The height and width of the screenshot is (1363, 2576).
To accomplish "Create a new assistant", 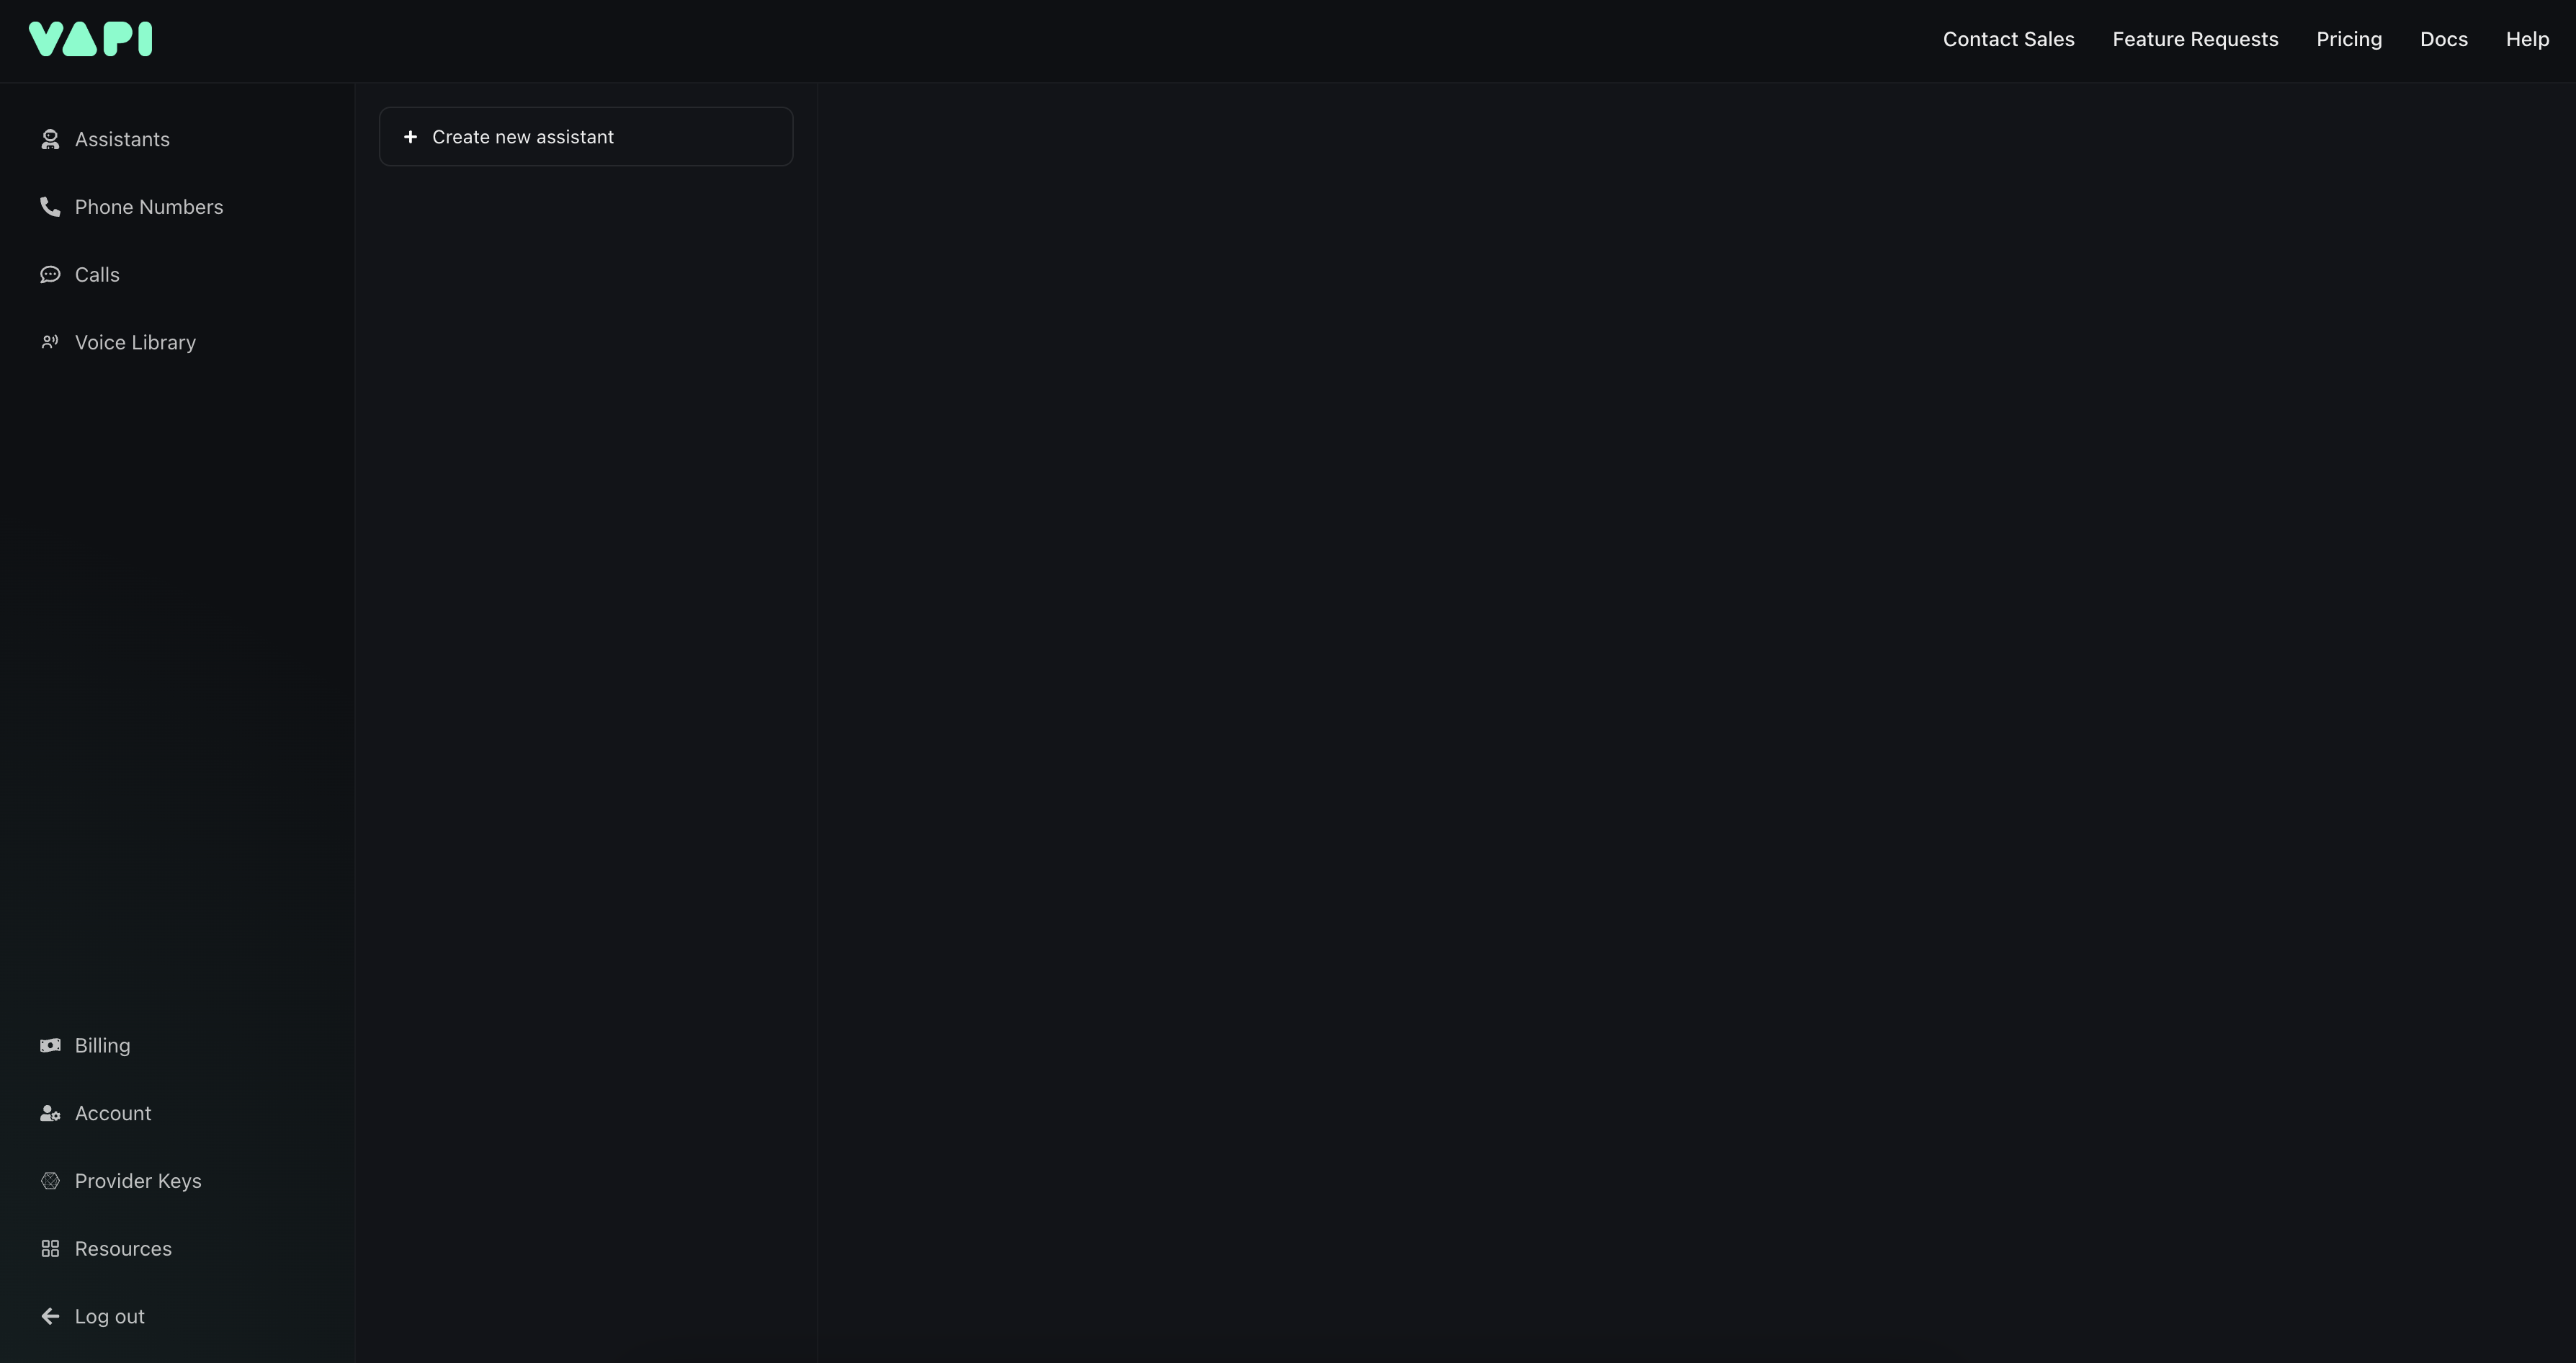I will click(x=586, y=137).
